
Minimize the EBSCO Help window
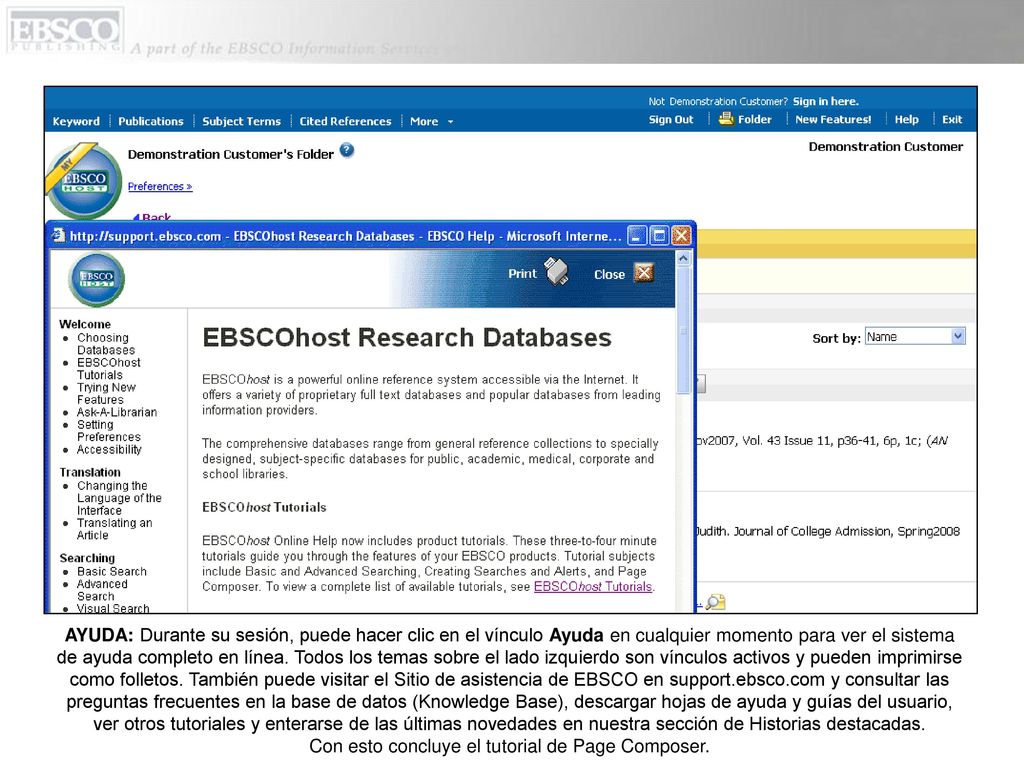[x=637, y=236]
